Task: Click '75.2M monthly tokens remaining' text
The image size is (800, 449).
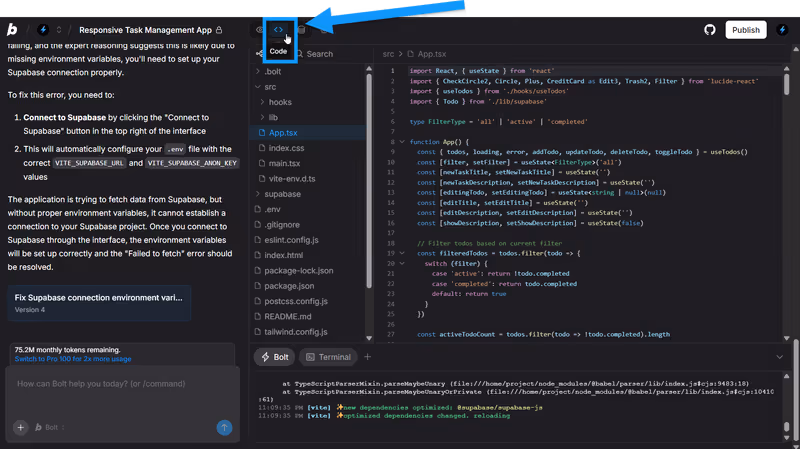Action: [x=67, y=350]
